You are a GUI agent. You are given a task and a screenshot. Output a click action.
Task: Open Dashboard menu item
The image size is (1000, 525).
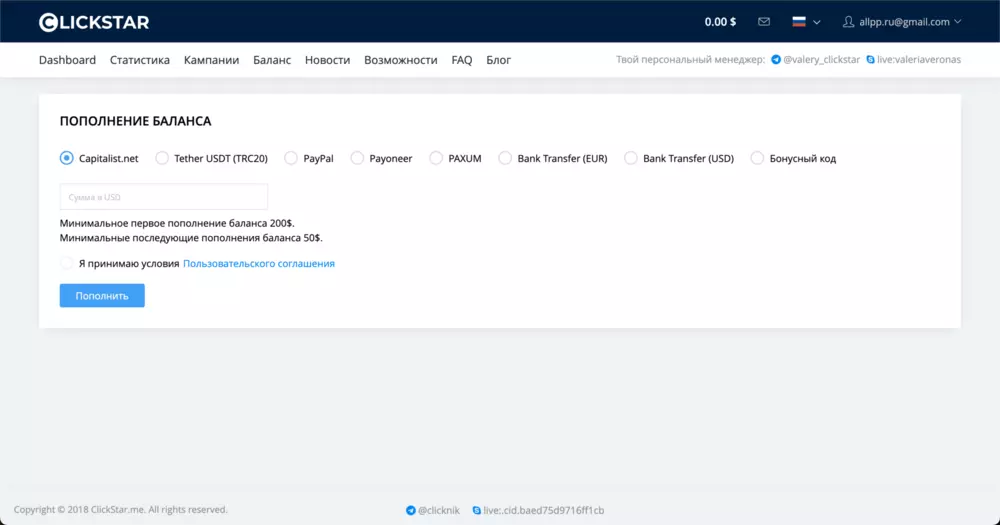(x=67, y=60)
